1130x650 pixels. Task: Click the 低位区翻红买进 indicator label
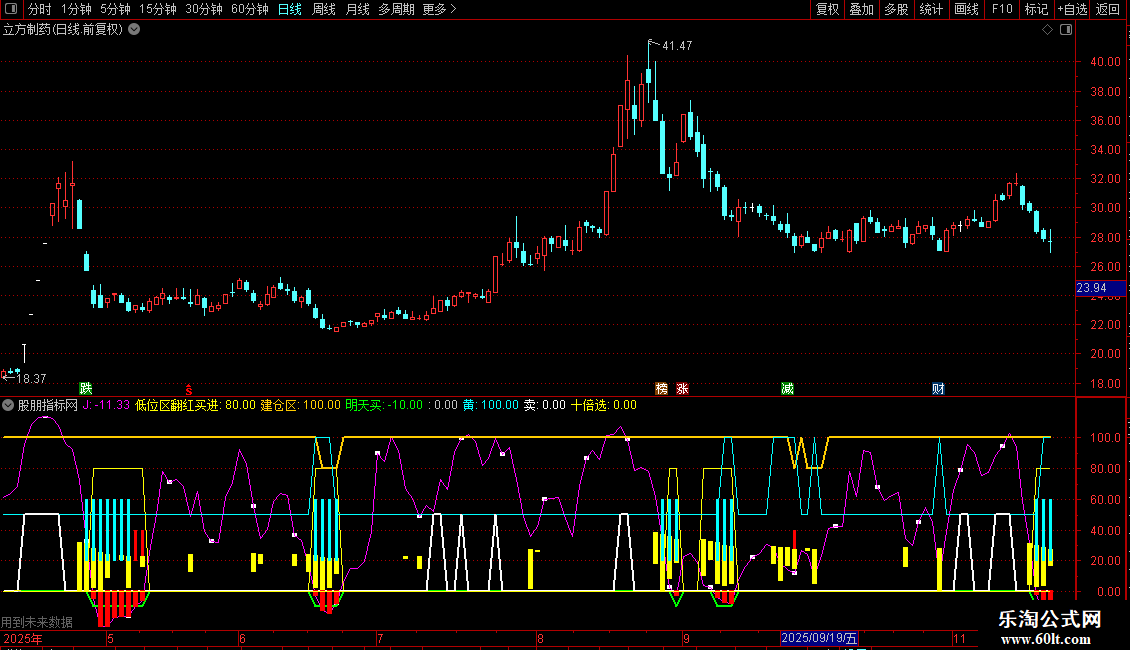click(x=177, y=405)
